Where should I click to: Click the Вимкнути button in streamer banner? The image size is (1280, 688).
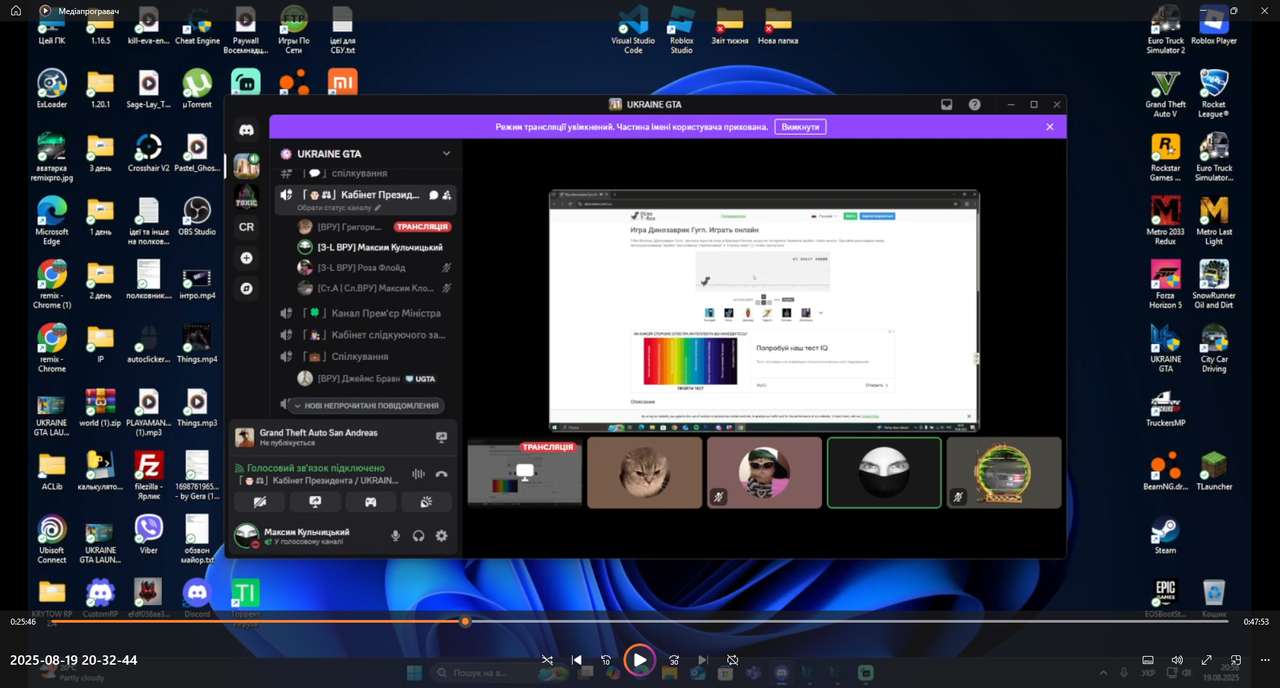coord(800,127)
